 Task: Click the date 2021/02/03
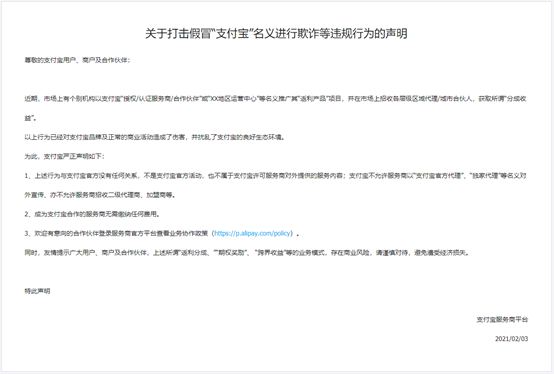coord(511,339)
